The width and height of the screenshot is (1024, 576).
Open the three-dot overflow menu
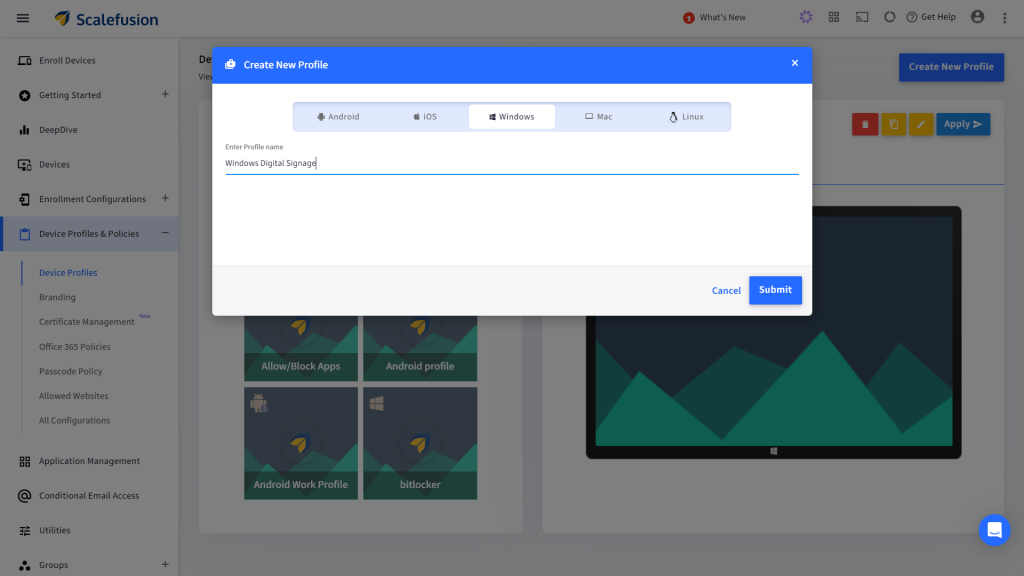pos(1004,17)
